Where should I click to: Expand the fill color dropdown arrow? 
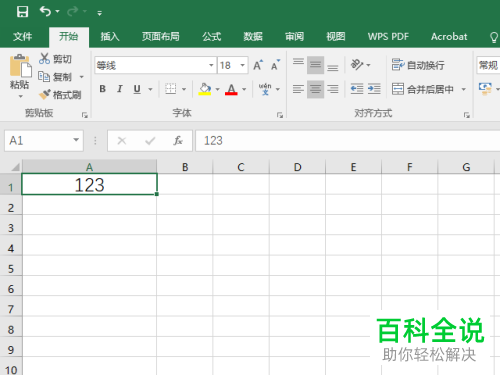coord(218,89)
